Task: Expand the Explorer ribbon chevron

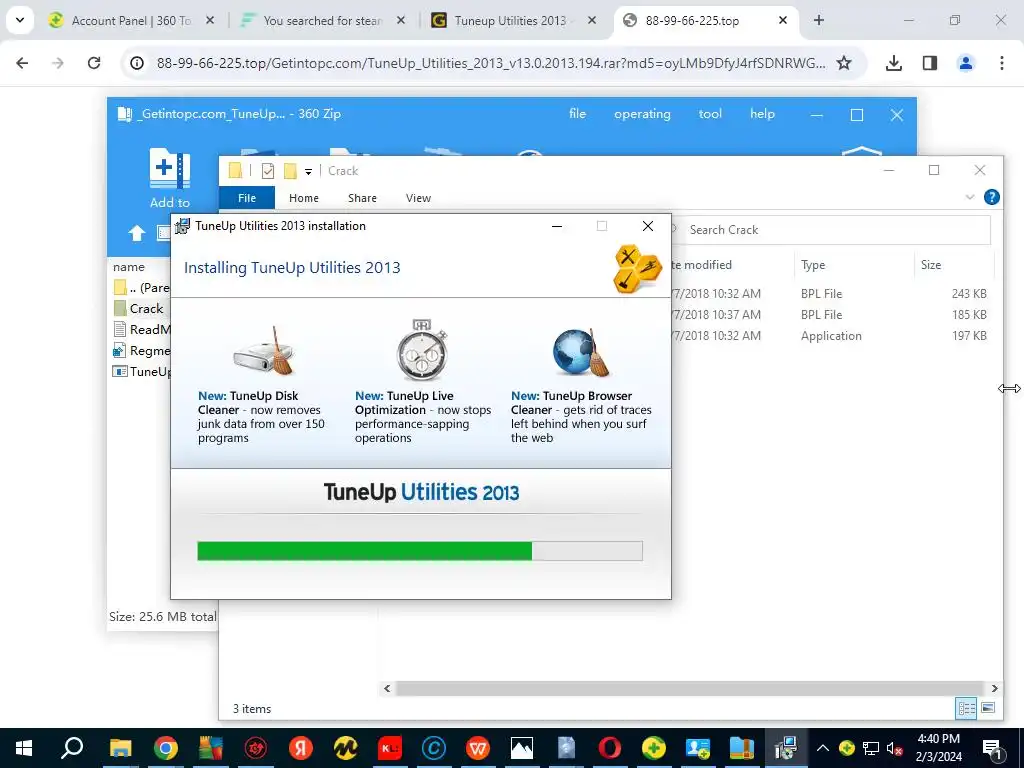Action: (x=969, y=197)
